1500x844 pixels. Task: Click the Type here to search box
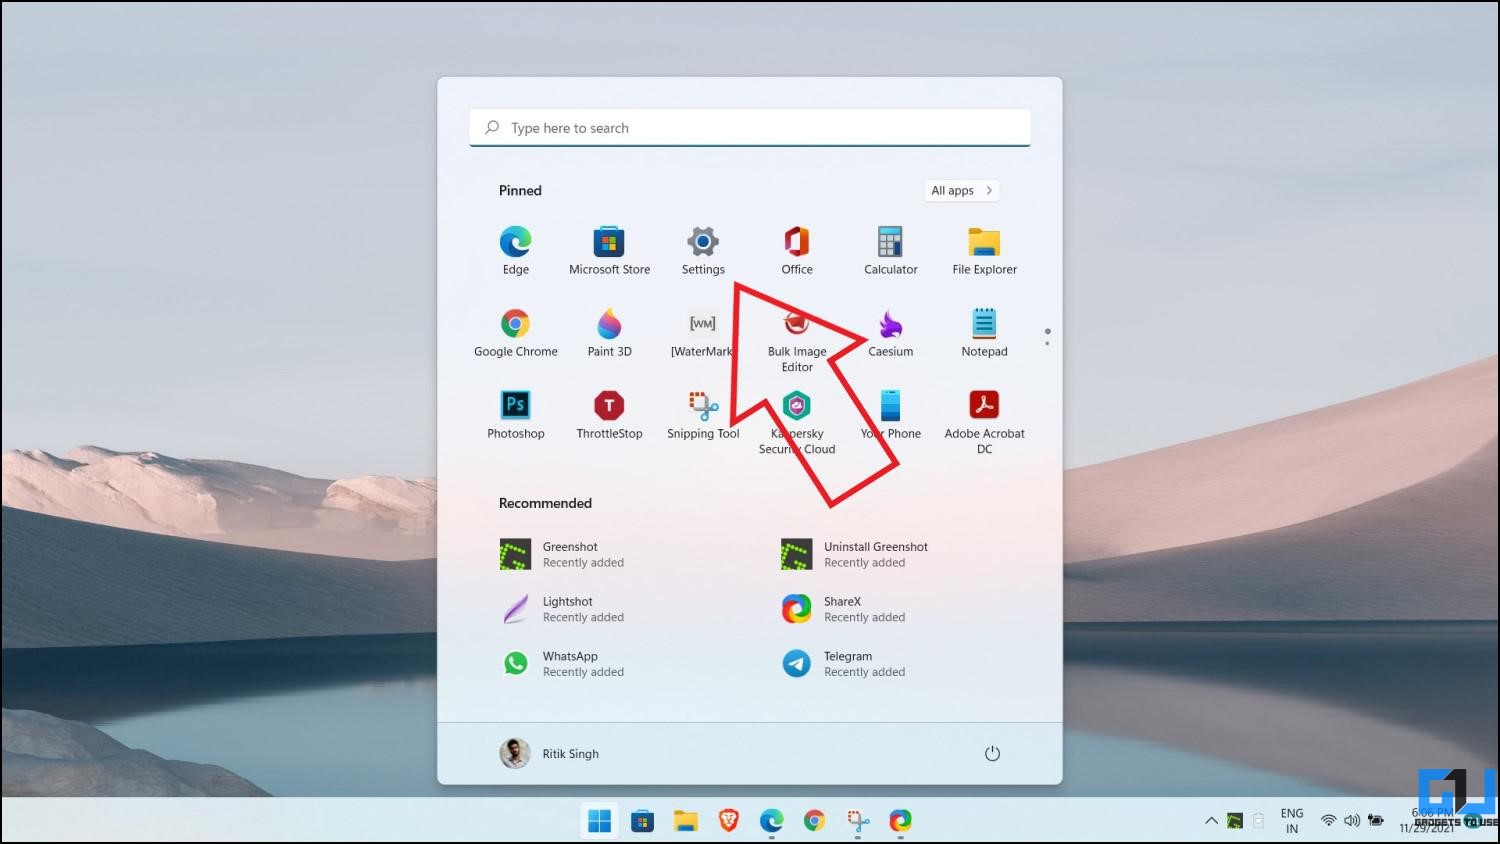tap(750, 128)
